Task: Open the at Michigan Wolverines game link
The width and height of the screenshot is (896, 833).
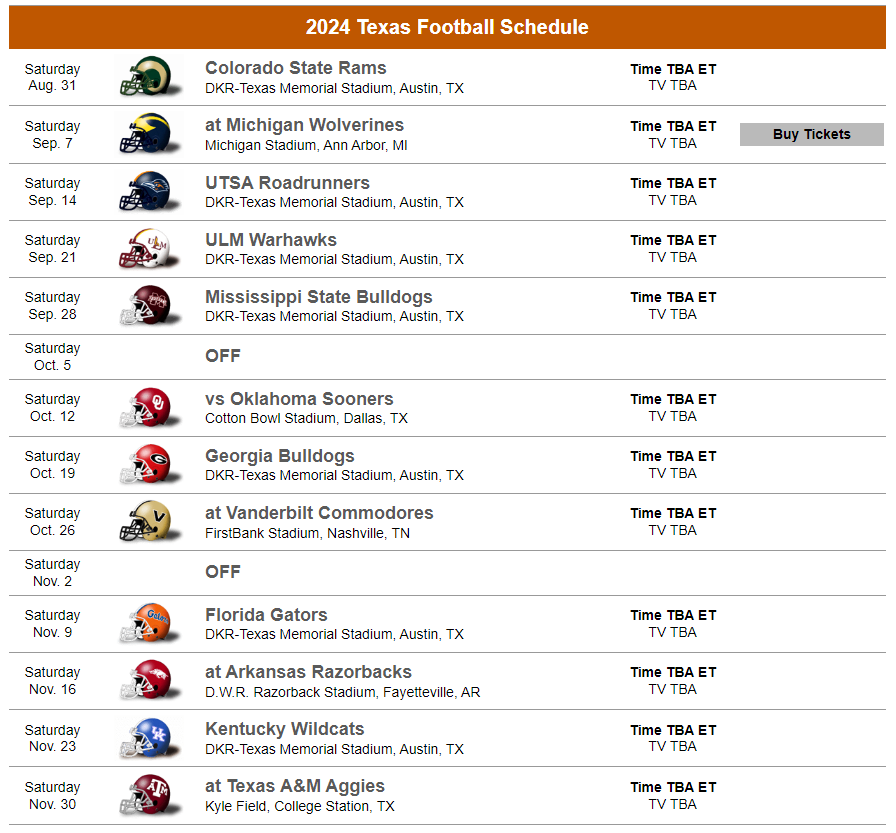Action: pyautogui.click(x=304, y=126)
